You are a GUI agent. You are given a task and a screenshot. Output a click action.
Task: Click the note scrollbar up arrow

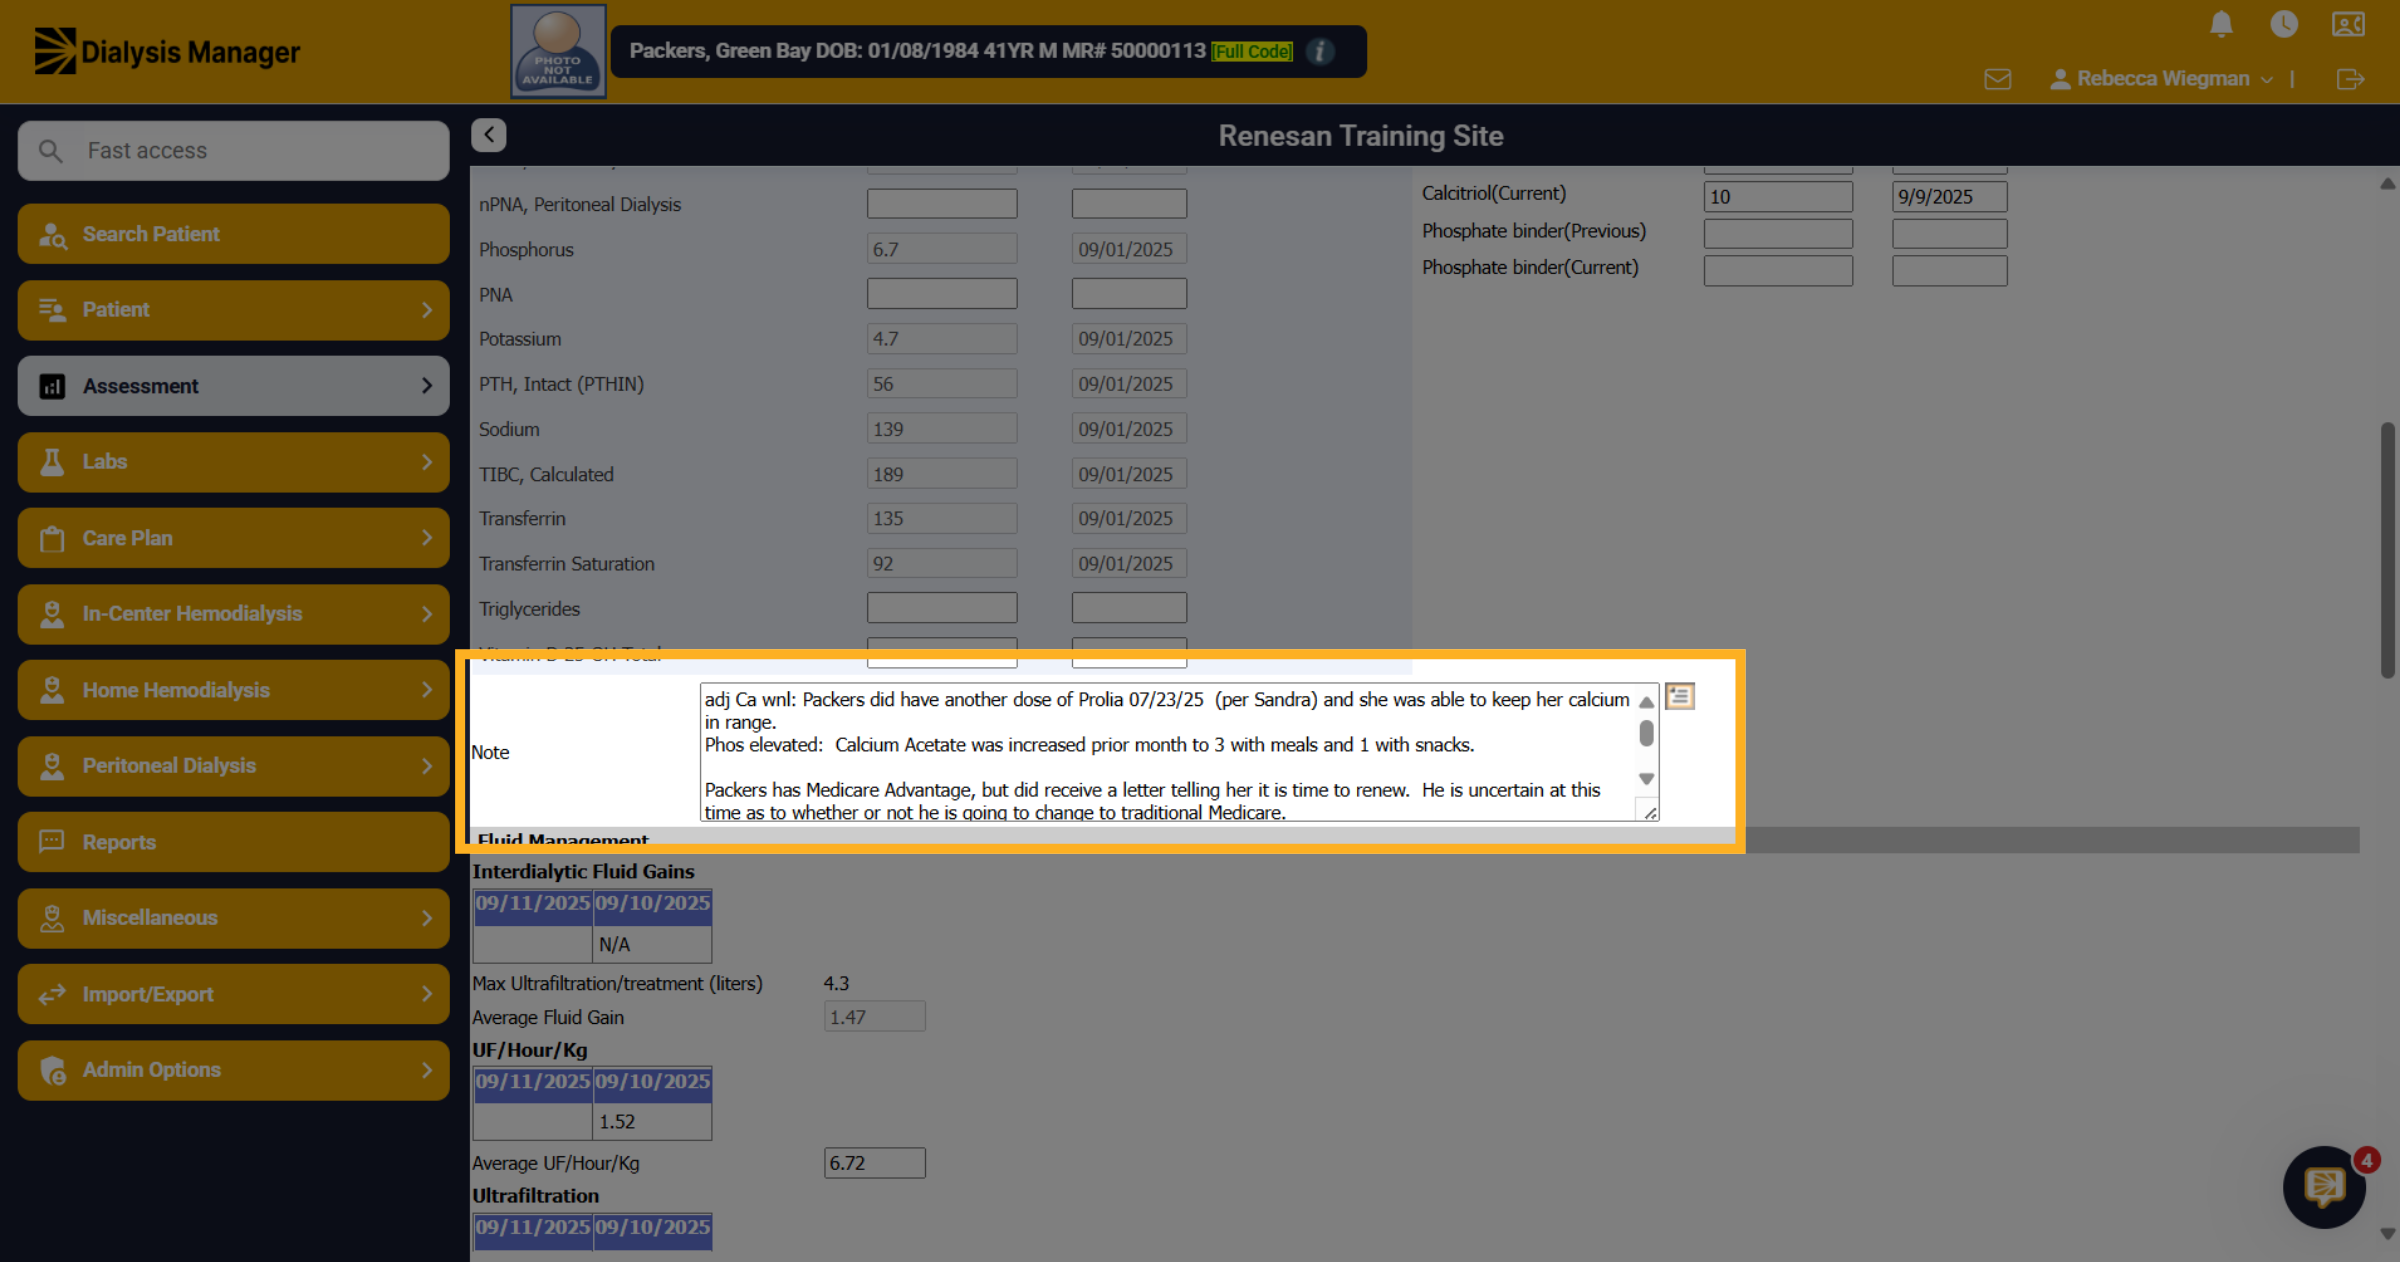[1646, 702]
